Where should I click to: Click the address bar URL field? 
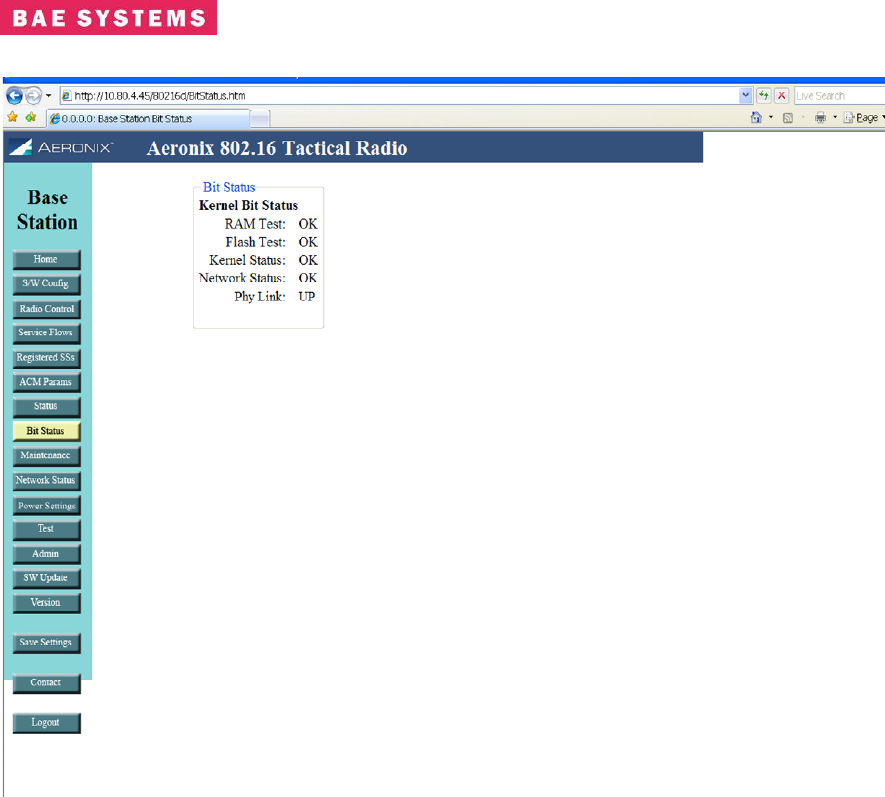click(x=400, y=95)
